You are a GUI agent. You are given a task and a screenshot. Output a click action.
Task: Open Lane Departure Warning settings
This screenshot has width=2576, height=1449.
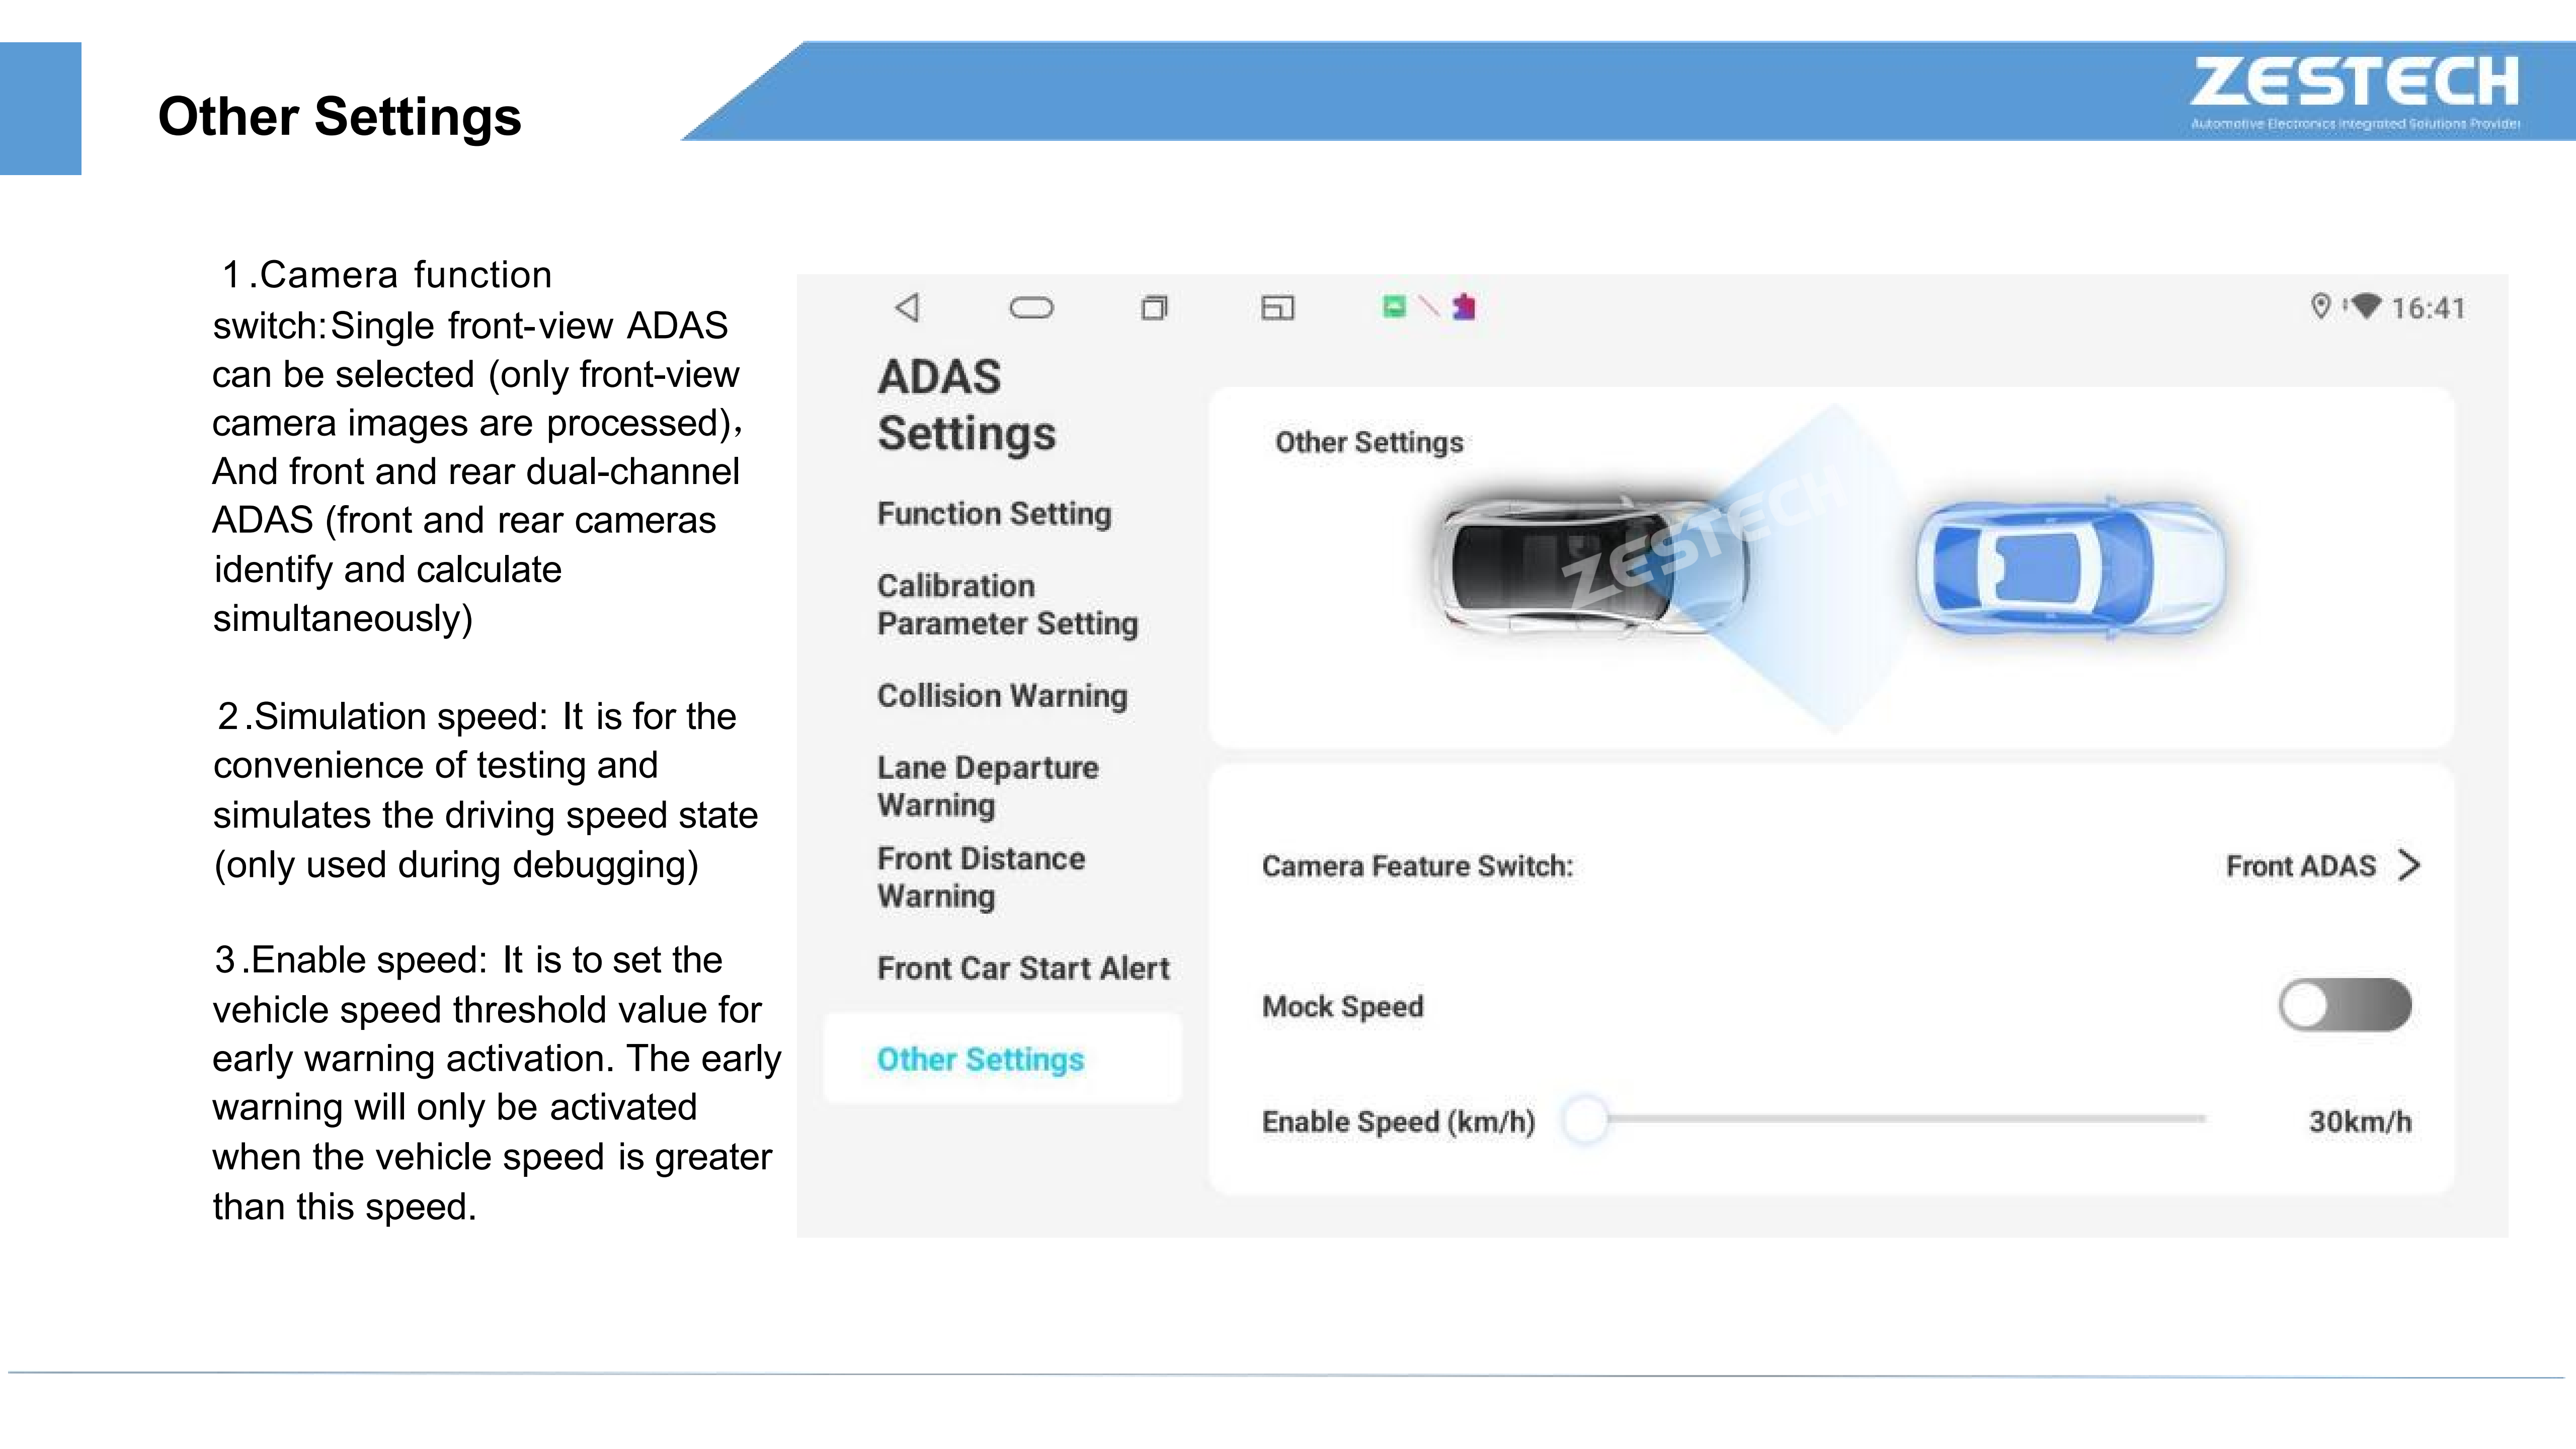pyautogui.click(x=987, y=786)
